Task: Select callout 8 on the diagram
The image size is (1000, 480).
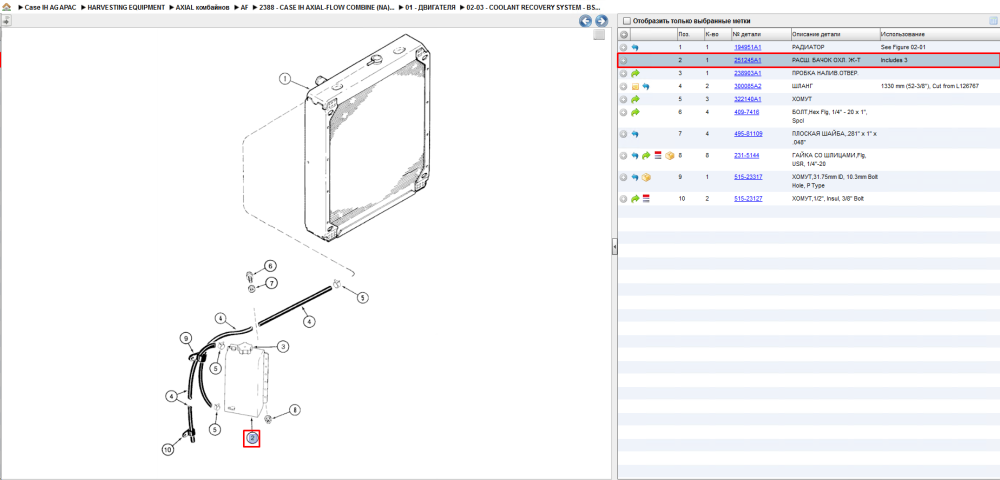Action: (x=293, y=411)
